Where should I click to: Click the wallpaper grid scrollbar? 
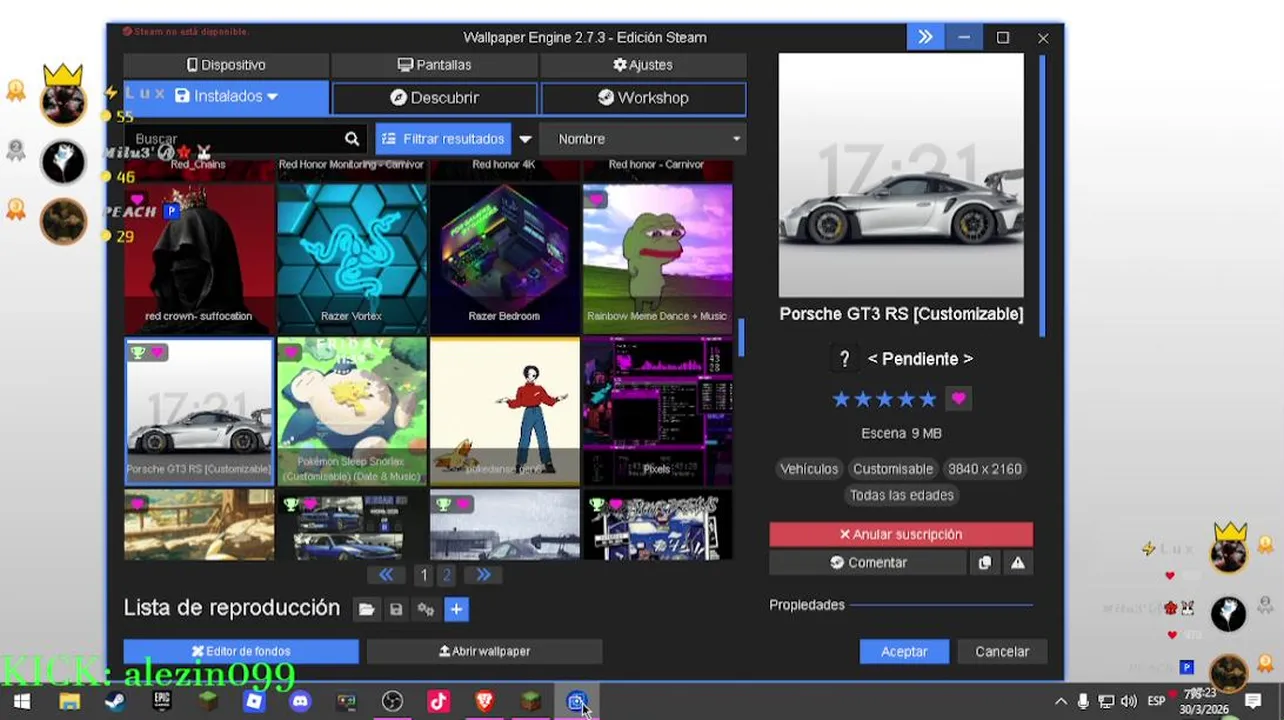point(741,338)
